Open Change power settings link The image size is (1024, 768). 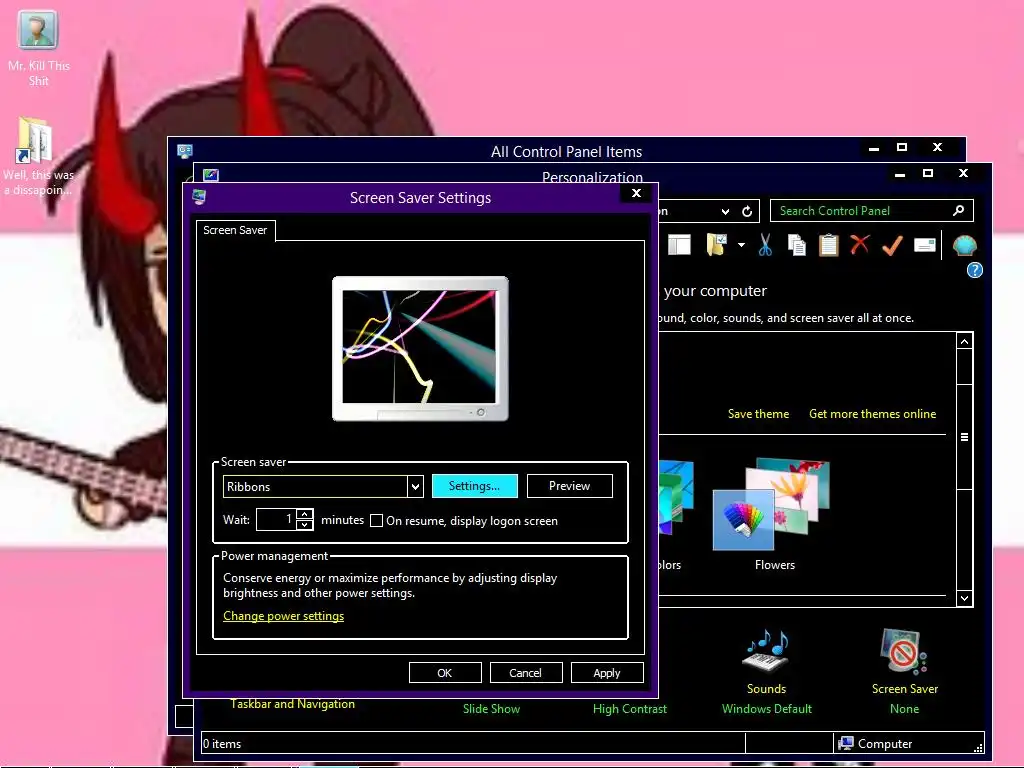pos(283,616)
